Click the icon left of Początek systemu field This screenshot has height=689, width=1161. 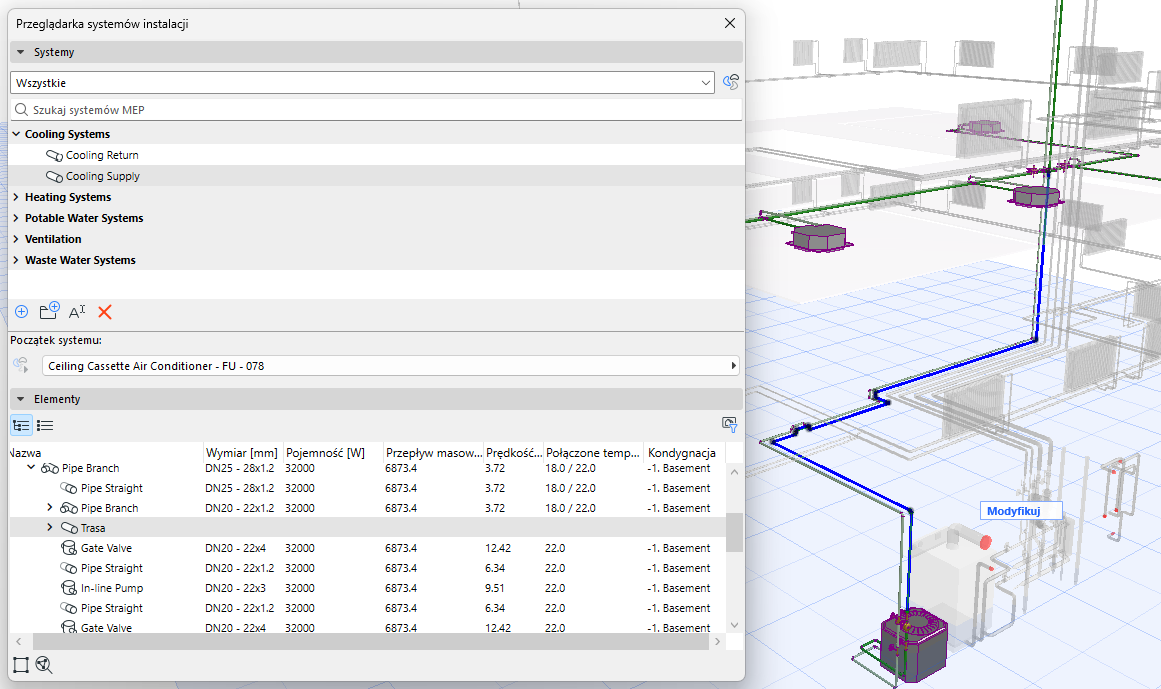pos(21,365)
